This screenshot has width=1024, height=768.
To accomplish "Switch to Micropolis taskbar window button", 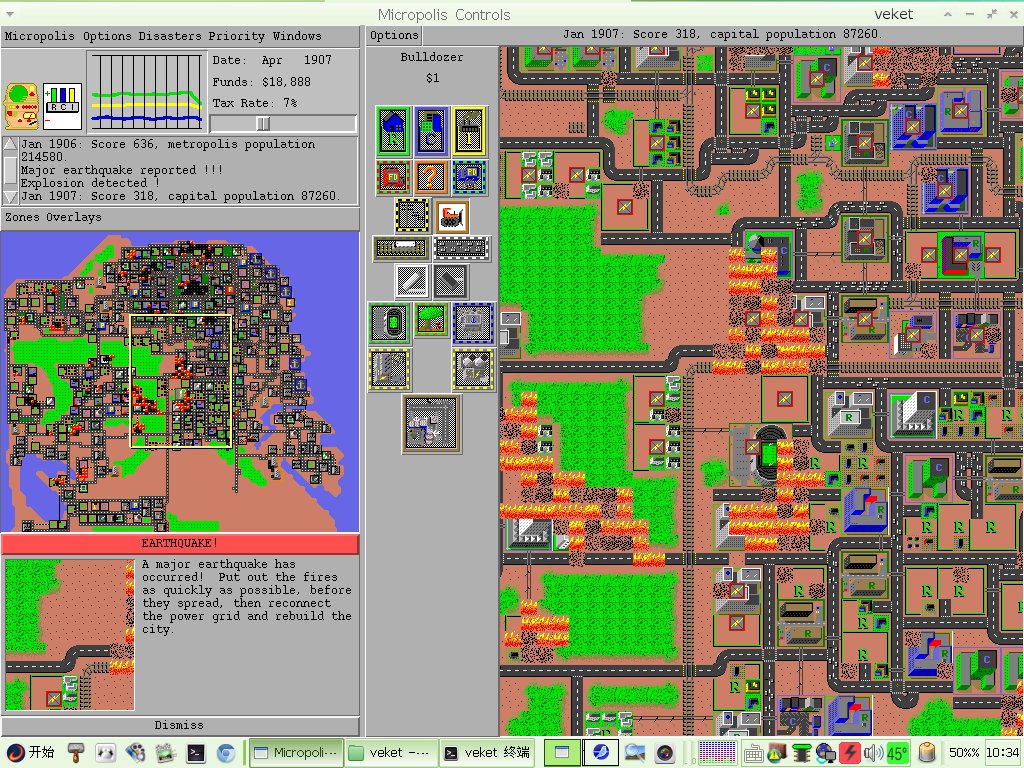I will click(297, 752).
